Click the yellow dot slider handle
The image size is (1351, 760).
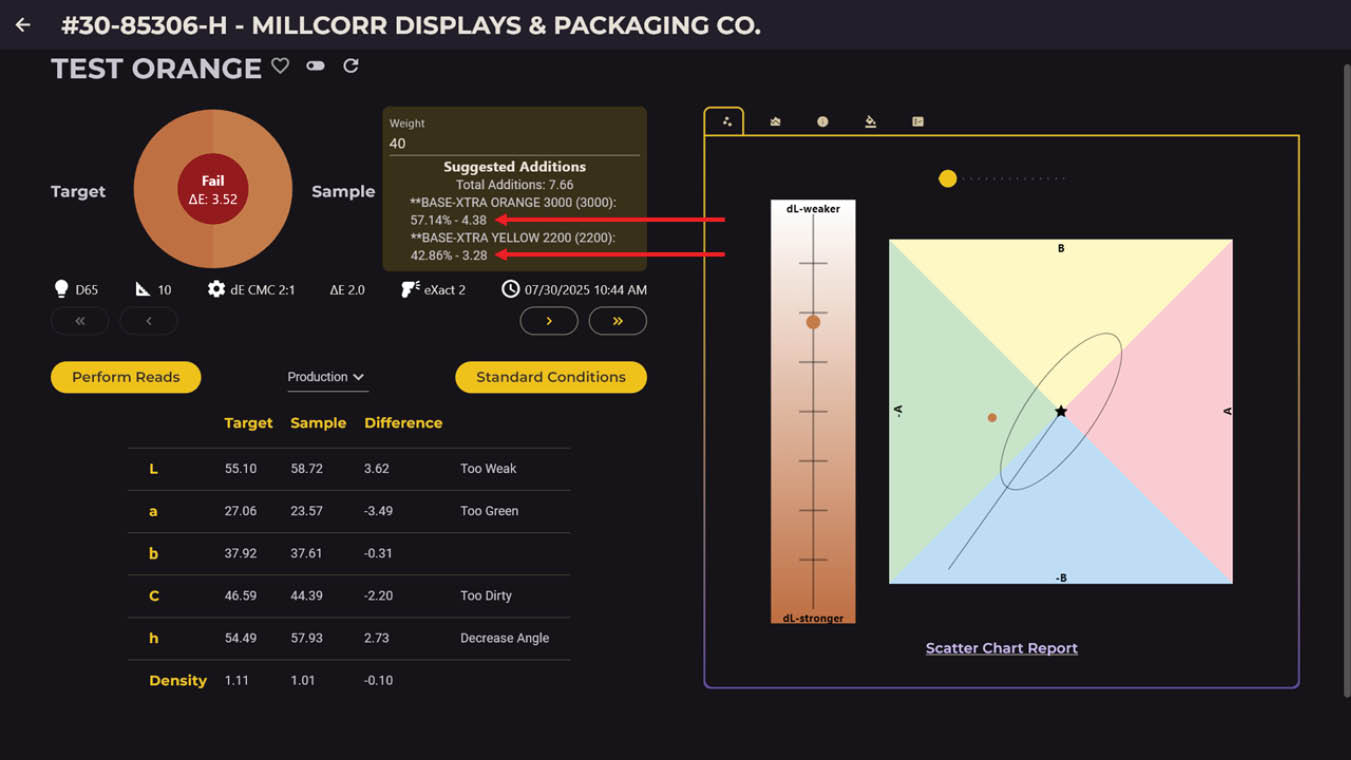(x=947, y=179)
